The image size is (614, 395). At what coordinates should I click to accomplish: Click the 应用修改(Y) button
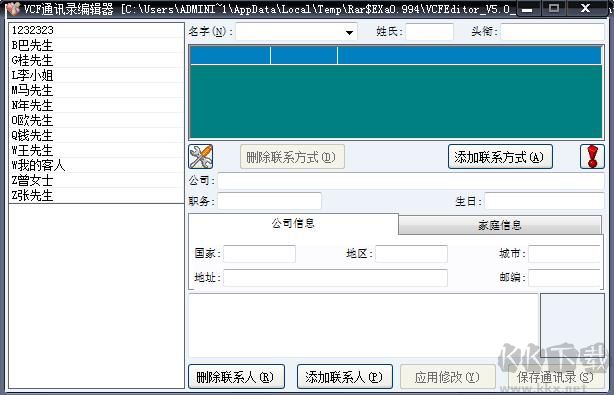[x=448, y=377]
